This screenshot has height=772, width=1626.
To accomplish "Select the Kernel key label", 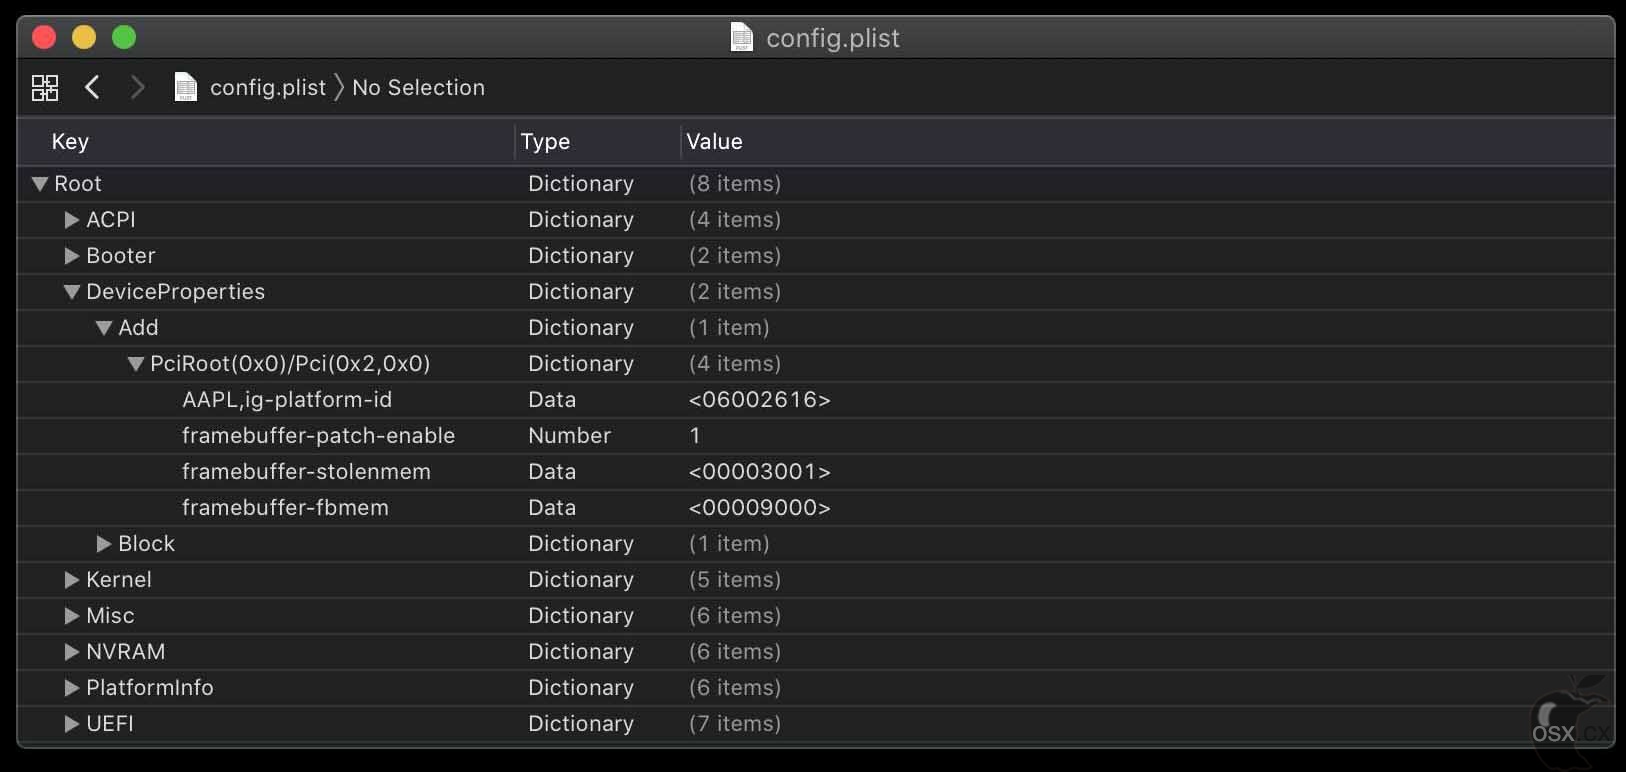I will click(119, 580).
